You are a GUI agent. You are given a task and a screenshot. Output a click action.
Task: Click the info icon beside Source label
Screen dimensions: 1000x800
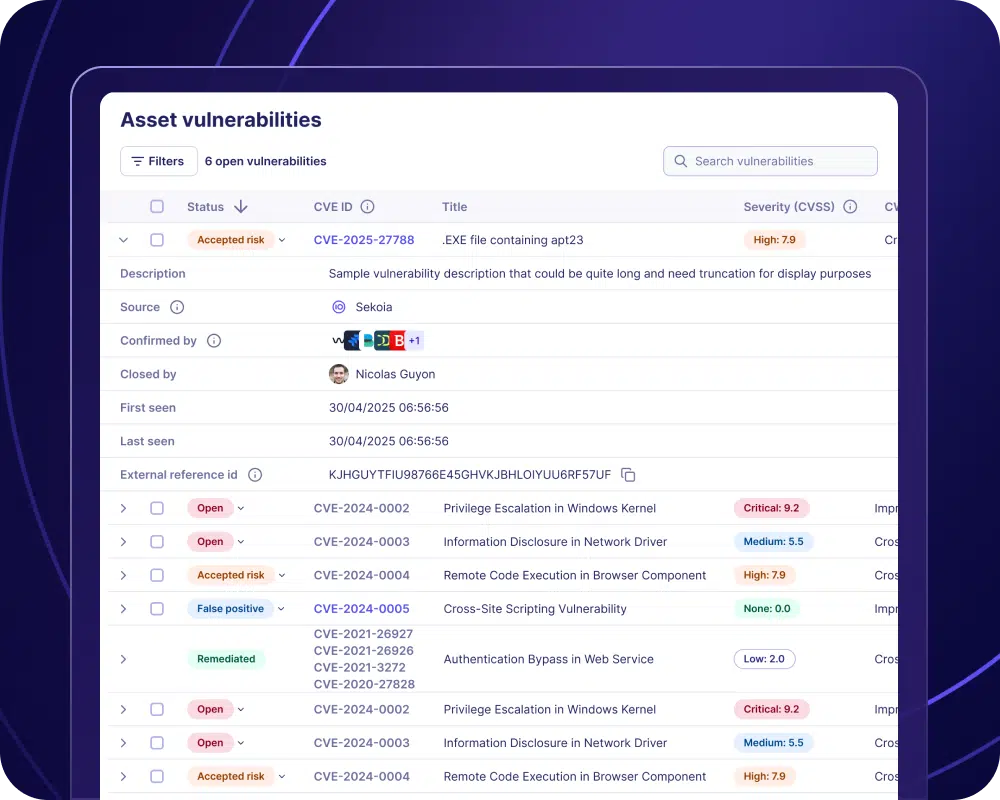tap(177, 308)
